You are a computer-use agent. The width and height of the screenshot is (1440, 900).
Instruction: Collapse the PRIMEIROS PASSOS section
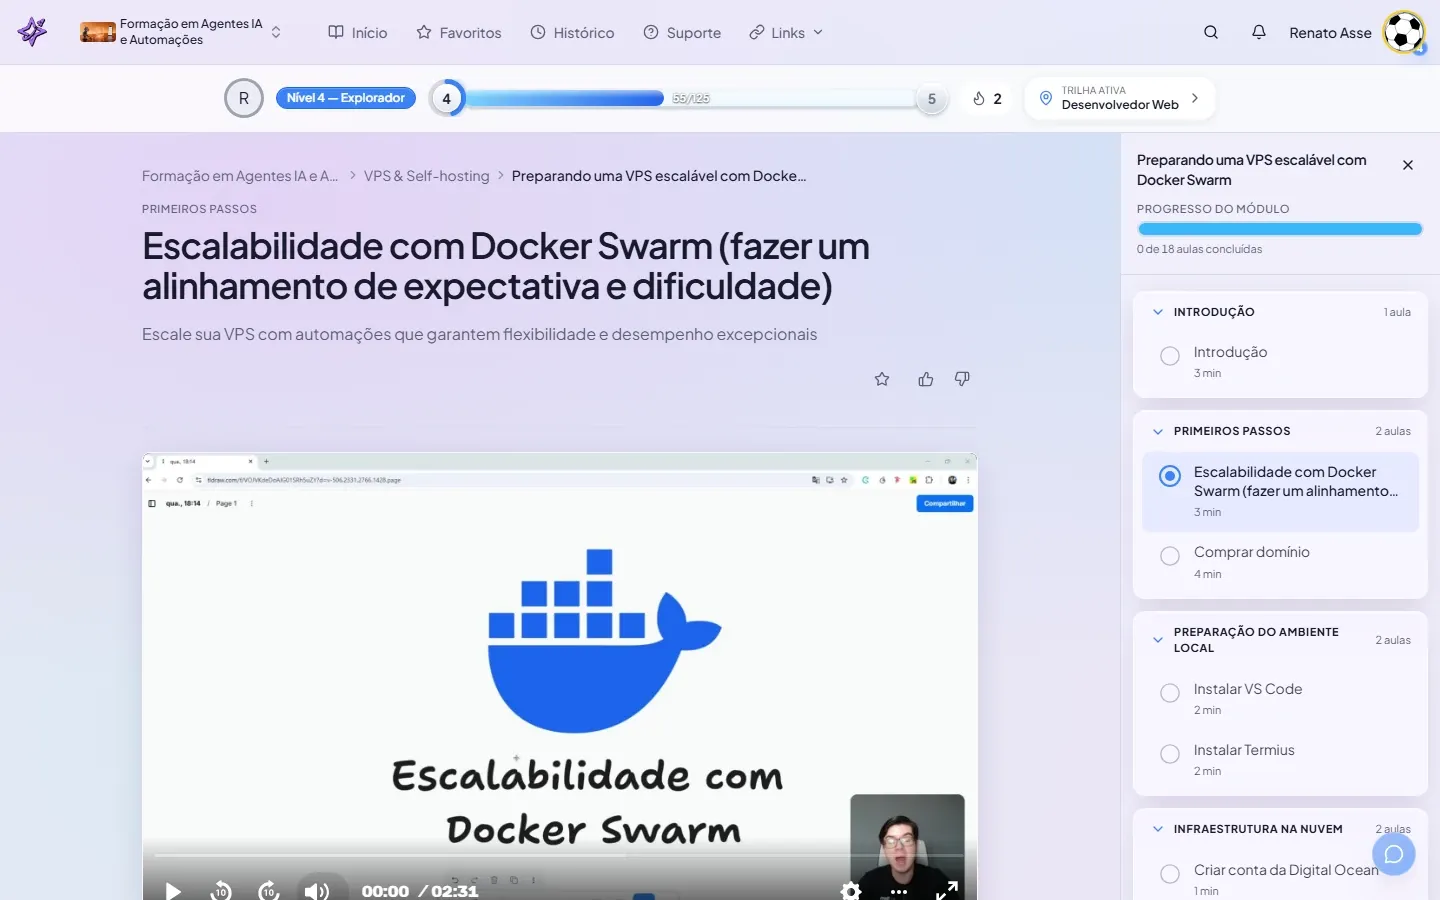point(1158,431)
